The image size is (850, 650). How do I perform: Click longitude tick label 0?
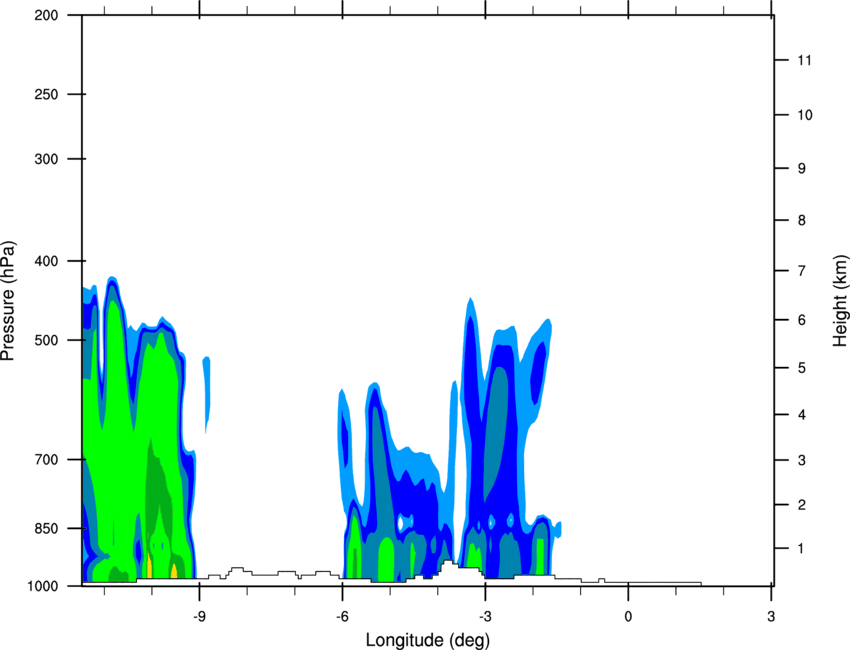click(x=628, y=617)
